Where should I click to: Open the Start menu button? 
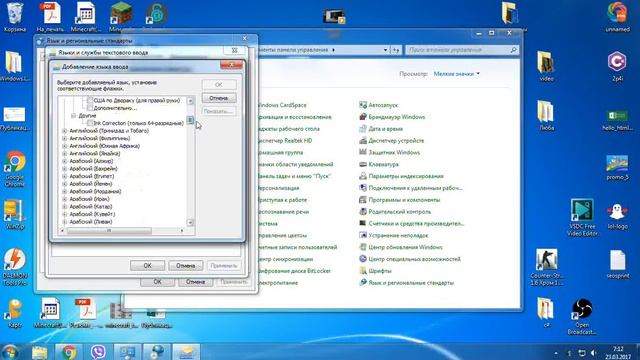10,352
